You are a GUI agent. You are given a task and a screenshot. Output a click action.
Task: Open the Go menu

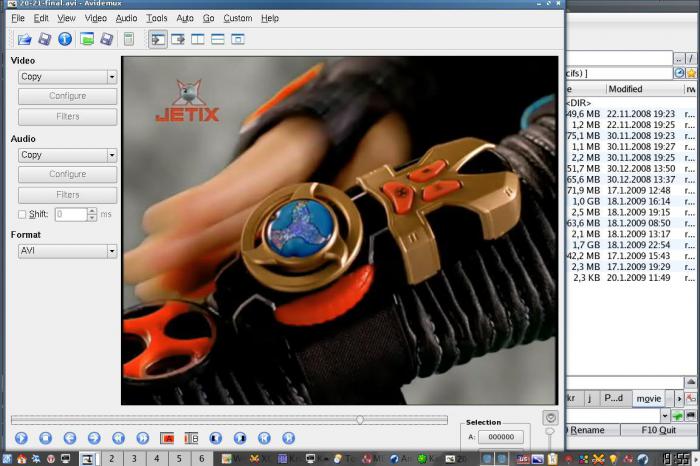pyautogui.click(x=208, y=18)
